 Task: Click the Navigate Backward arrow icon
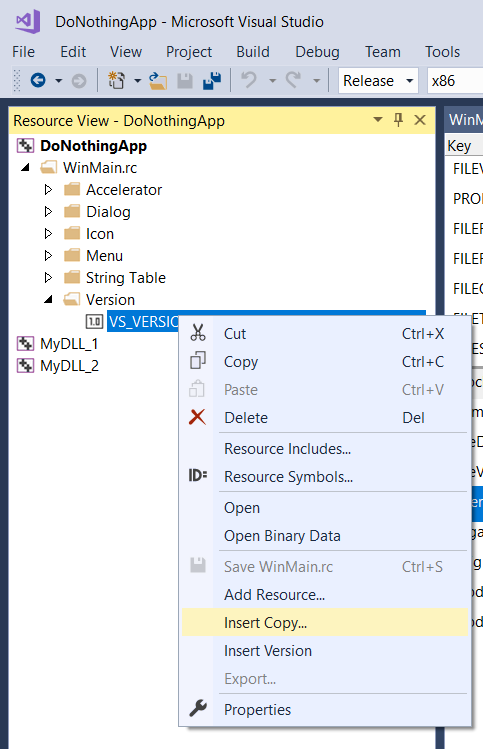pyautogui.click(x=38, y=80)
